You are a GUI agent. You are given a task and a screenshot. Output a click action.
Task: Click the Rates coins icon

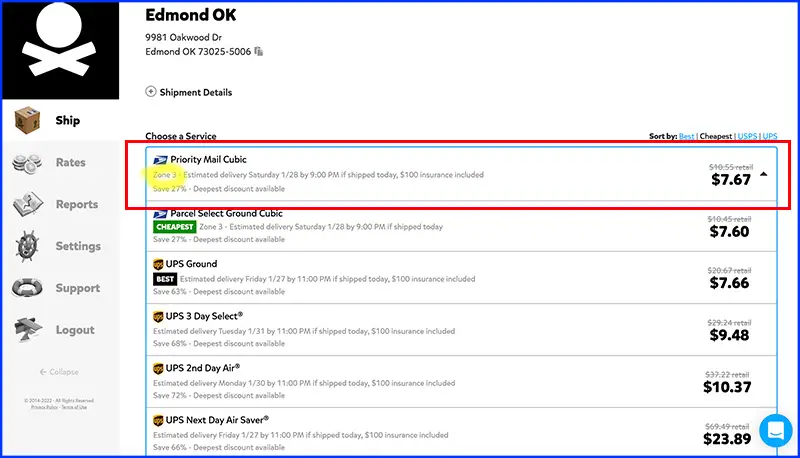[x=27, y=163]
